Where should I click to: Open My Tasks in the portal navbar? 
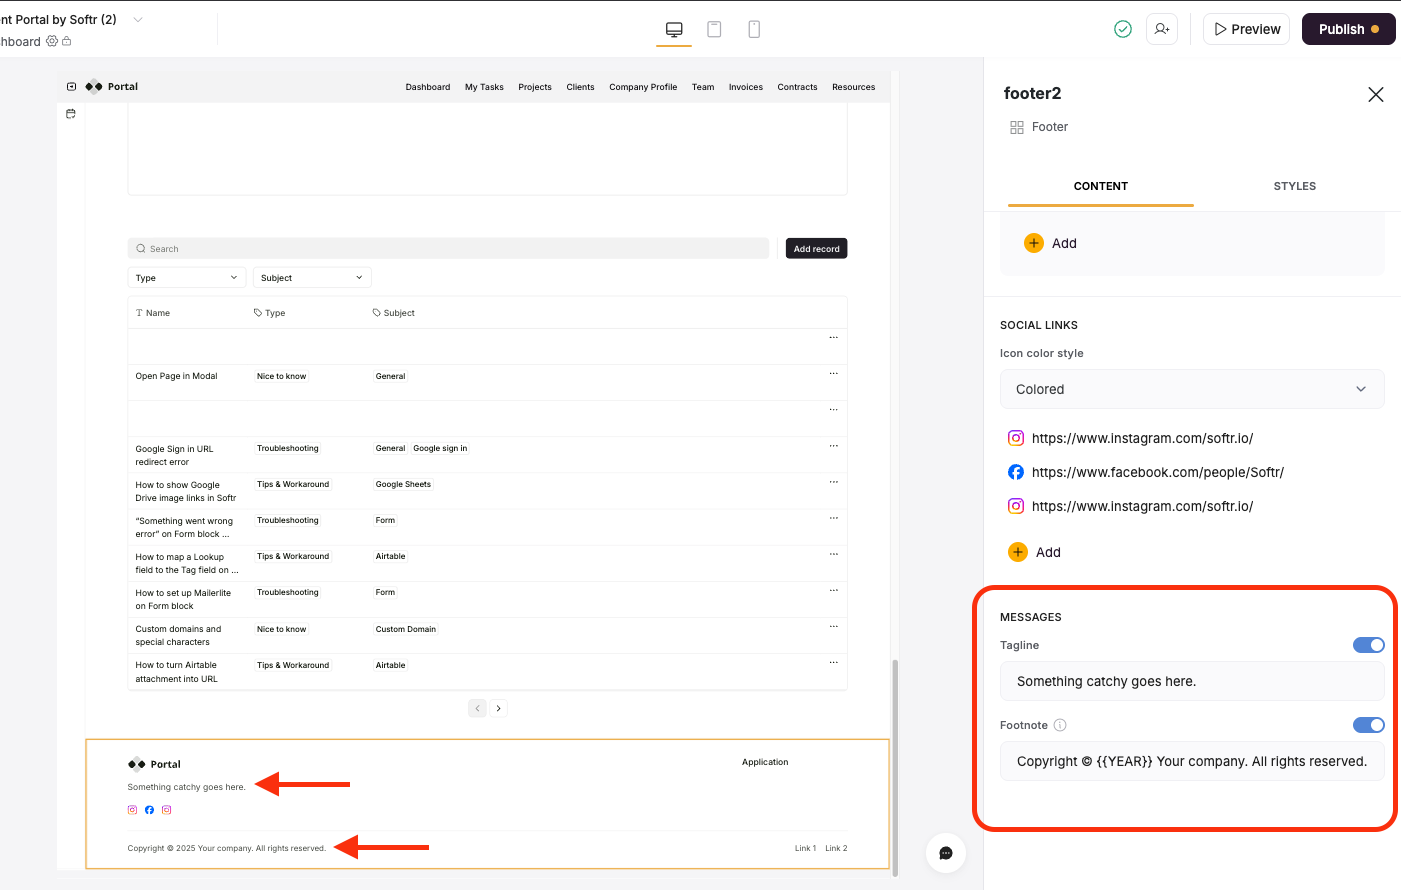(484, 87)
